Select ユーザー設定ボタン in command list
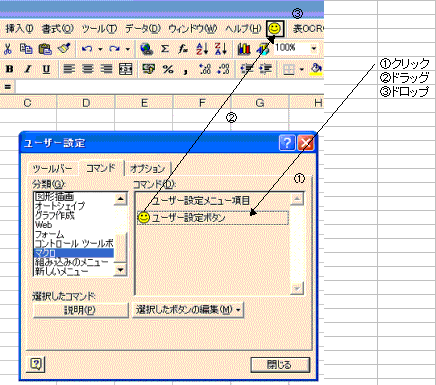This screenshot has height=385, width=436. click(213, 218)
